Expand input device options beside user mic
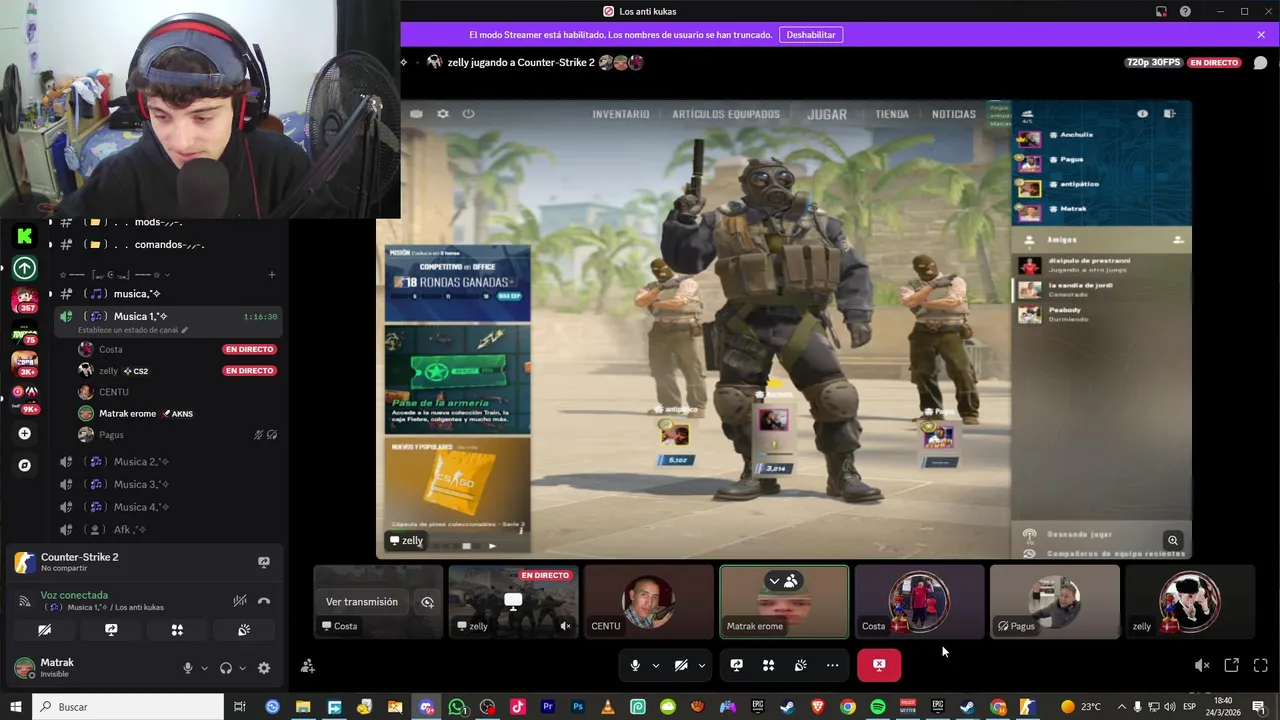The height and width of the screenshot is (720, 1280). 204,668
